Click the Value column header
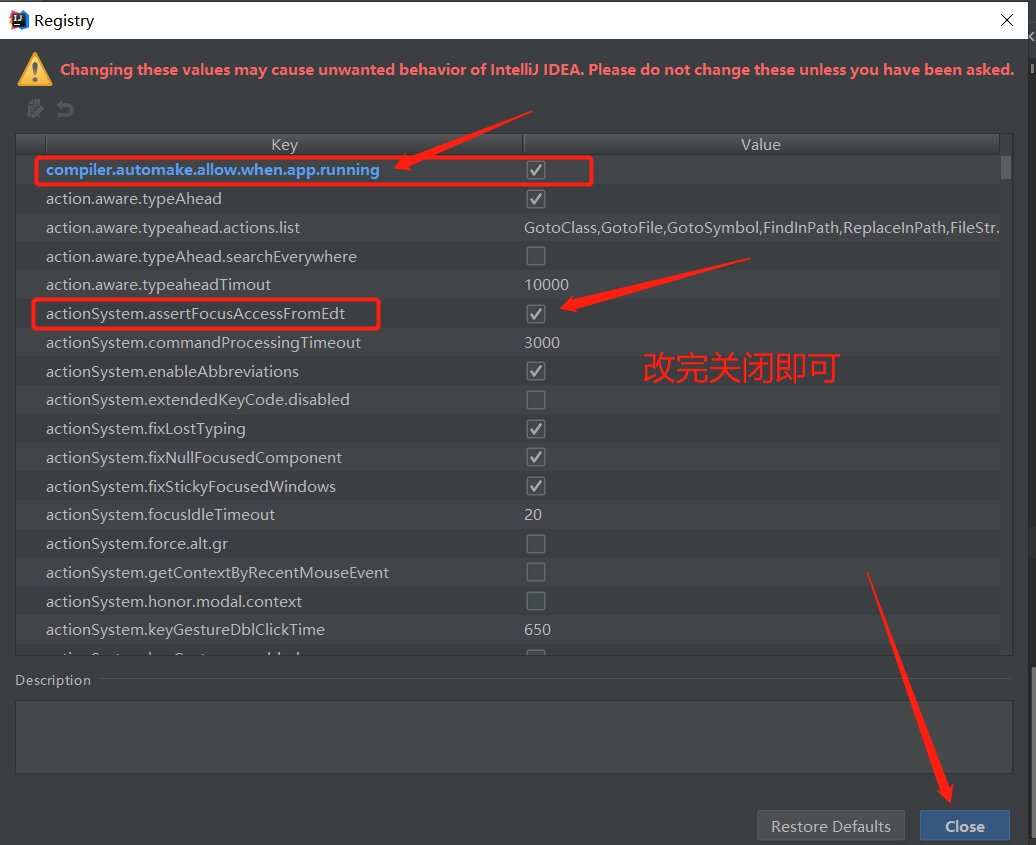The width and height of the screenshot is (1036, 845). pos(760,144)
